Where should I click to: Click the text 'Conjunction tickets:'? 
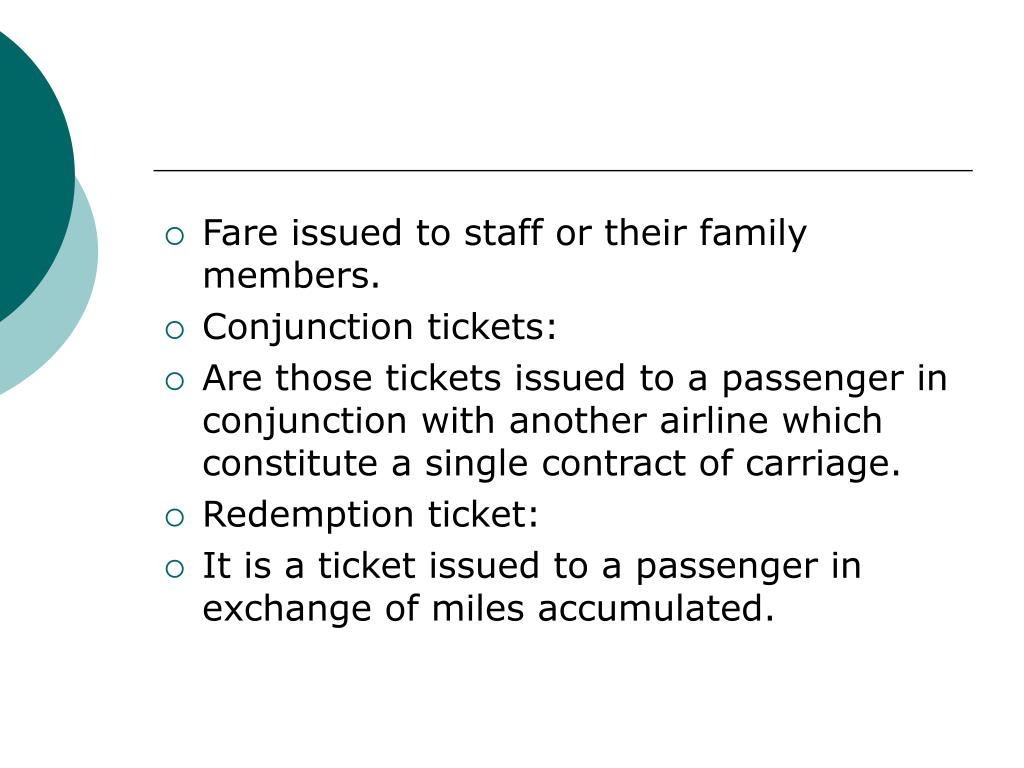[379, 327]
